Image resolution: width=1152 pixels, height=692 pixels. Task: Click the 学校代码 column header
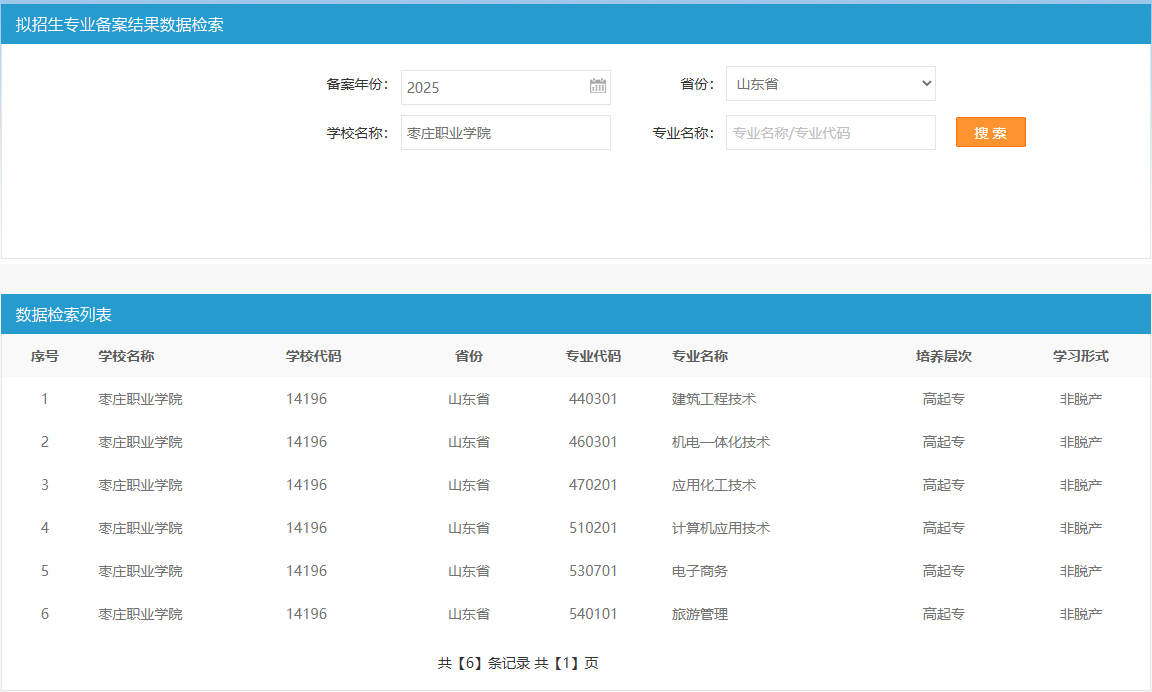click(313, 356)
